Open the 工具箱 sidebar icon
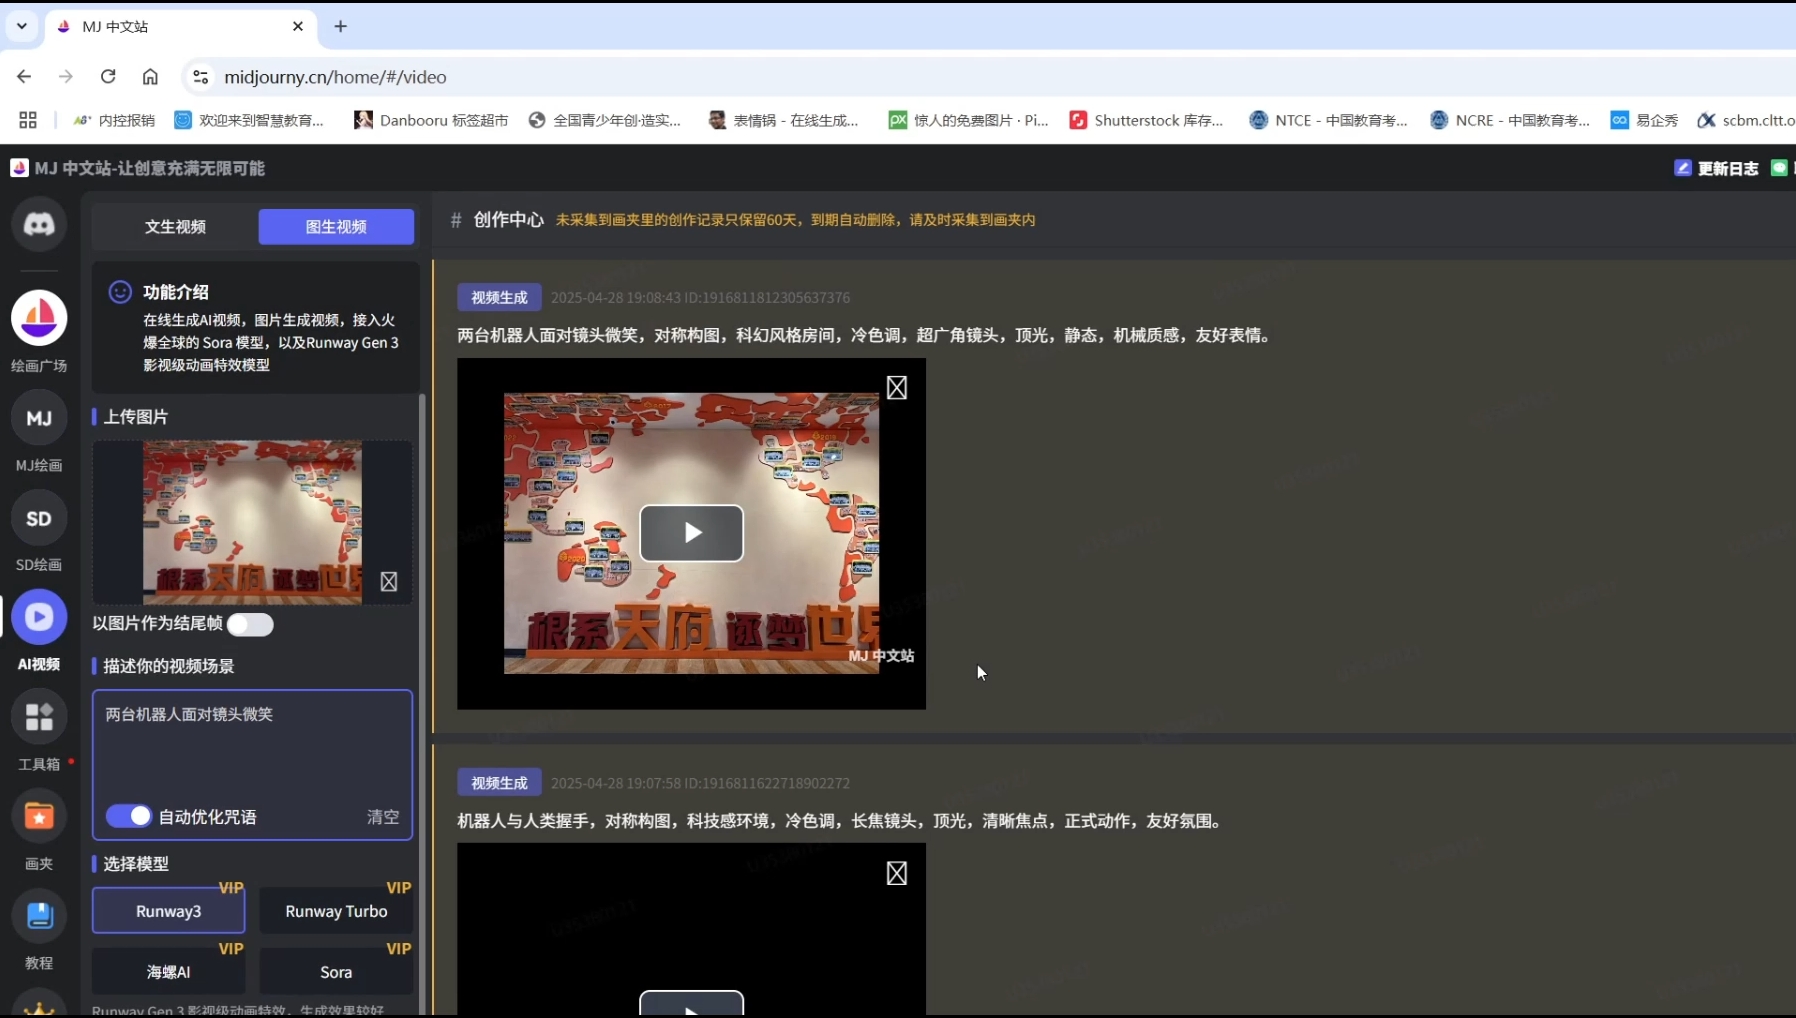This screenshot has height=1018, width=1796. 39,717
